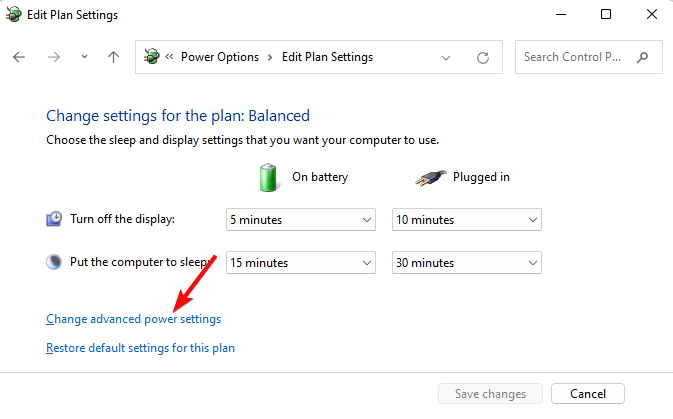Click Restore default settings for this plan
Image resolution: width=673 pixels, height=419 pixels.
click(x=140, y=348)
